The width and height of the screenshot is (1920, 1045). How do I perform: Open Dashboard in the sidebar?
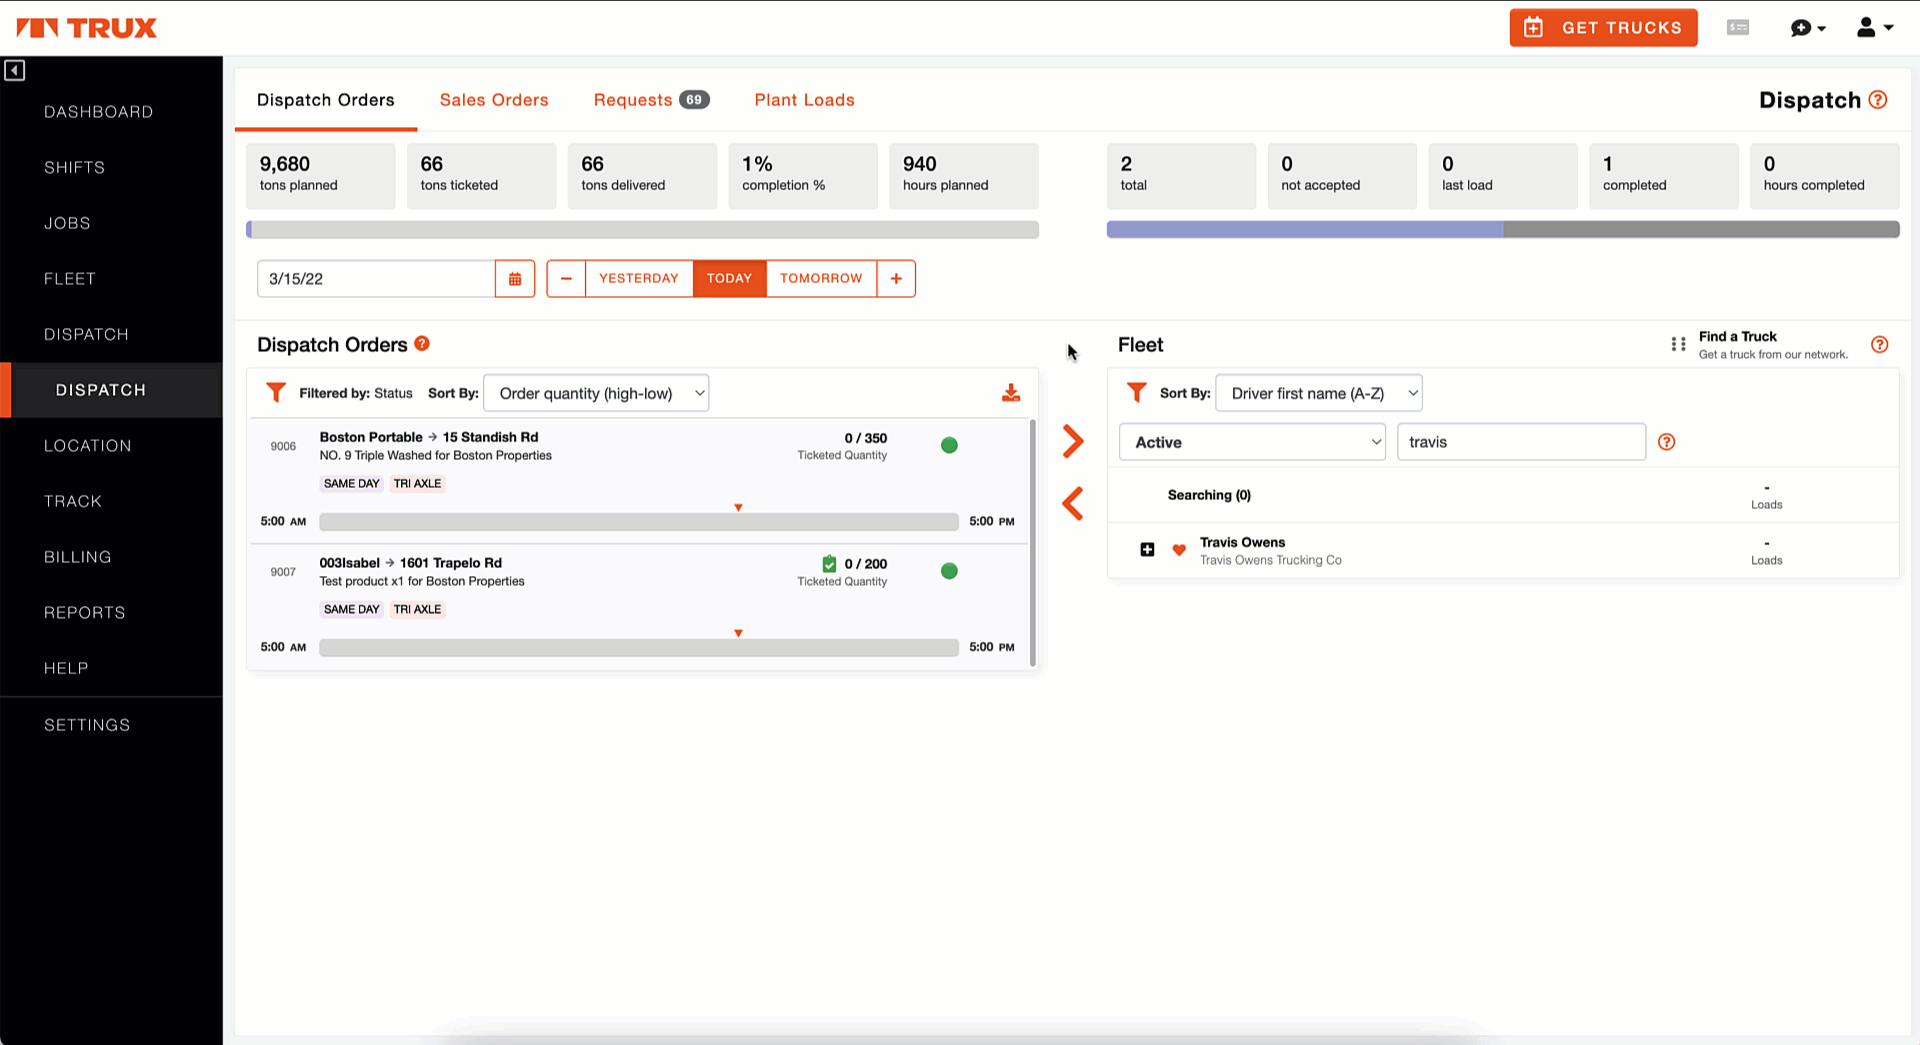tap(99, 112)
